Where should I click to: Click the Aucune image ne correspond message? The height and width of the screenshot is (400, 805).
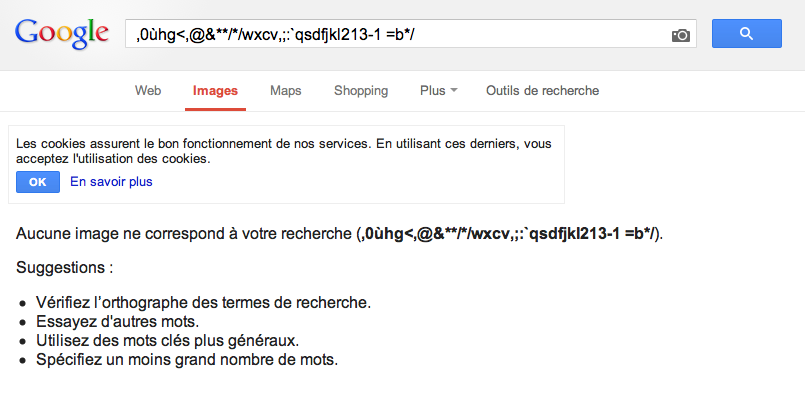(339, 234)
